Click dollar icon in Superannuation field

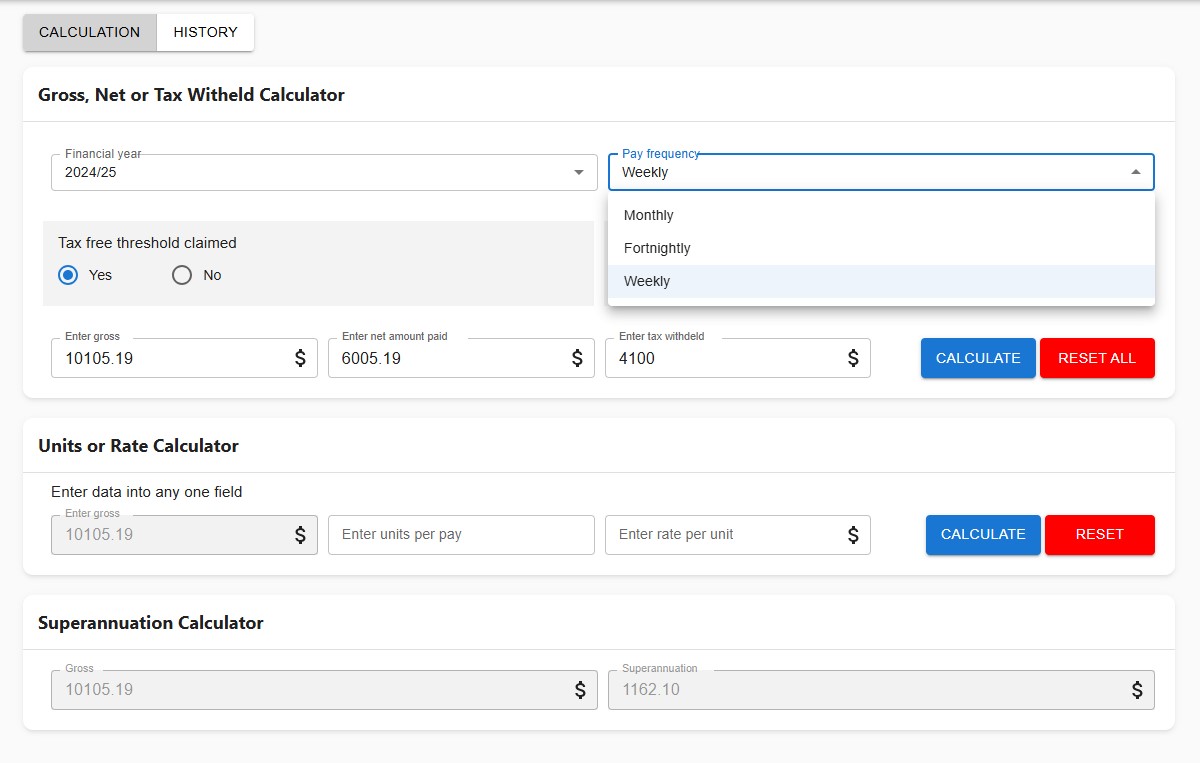(x=1137, y=690)
